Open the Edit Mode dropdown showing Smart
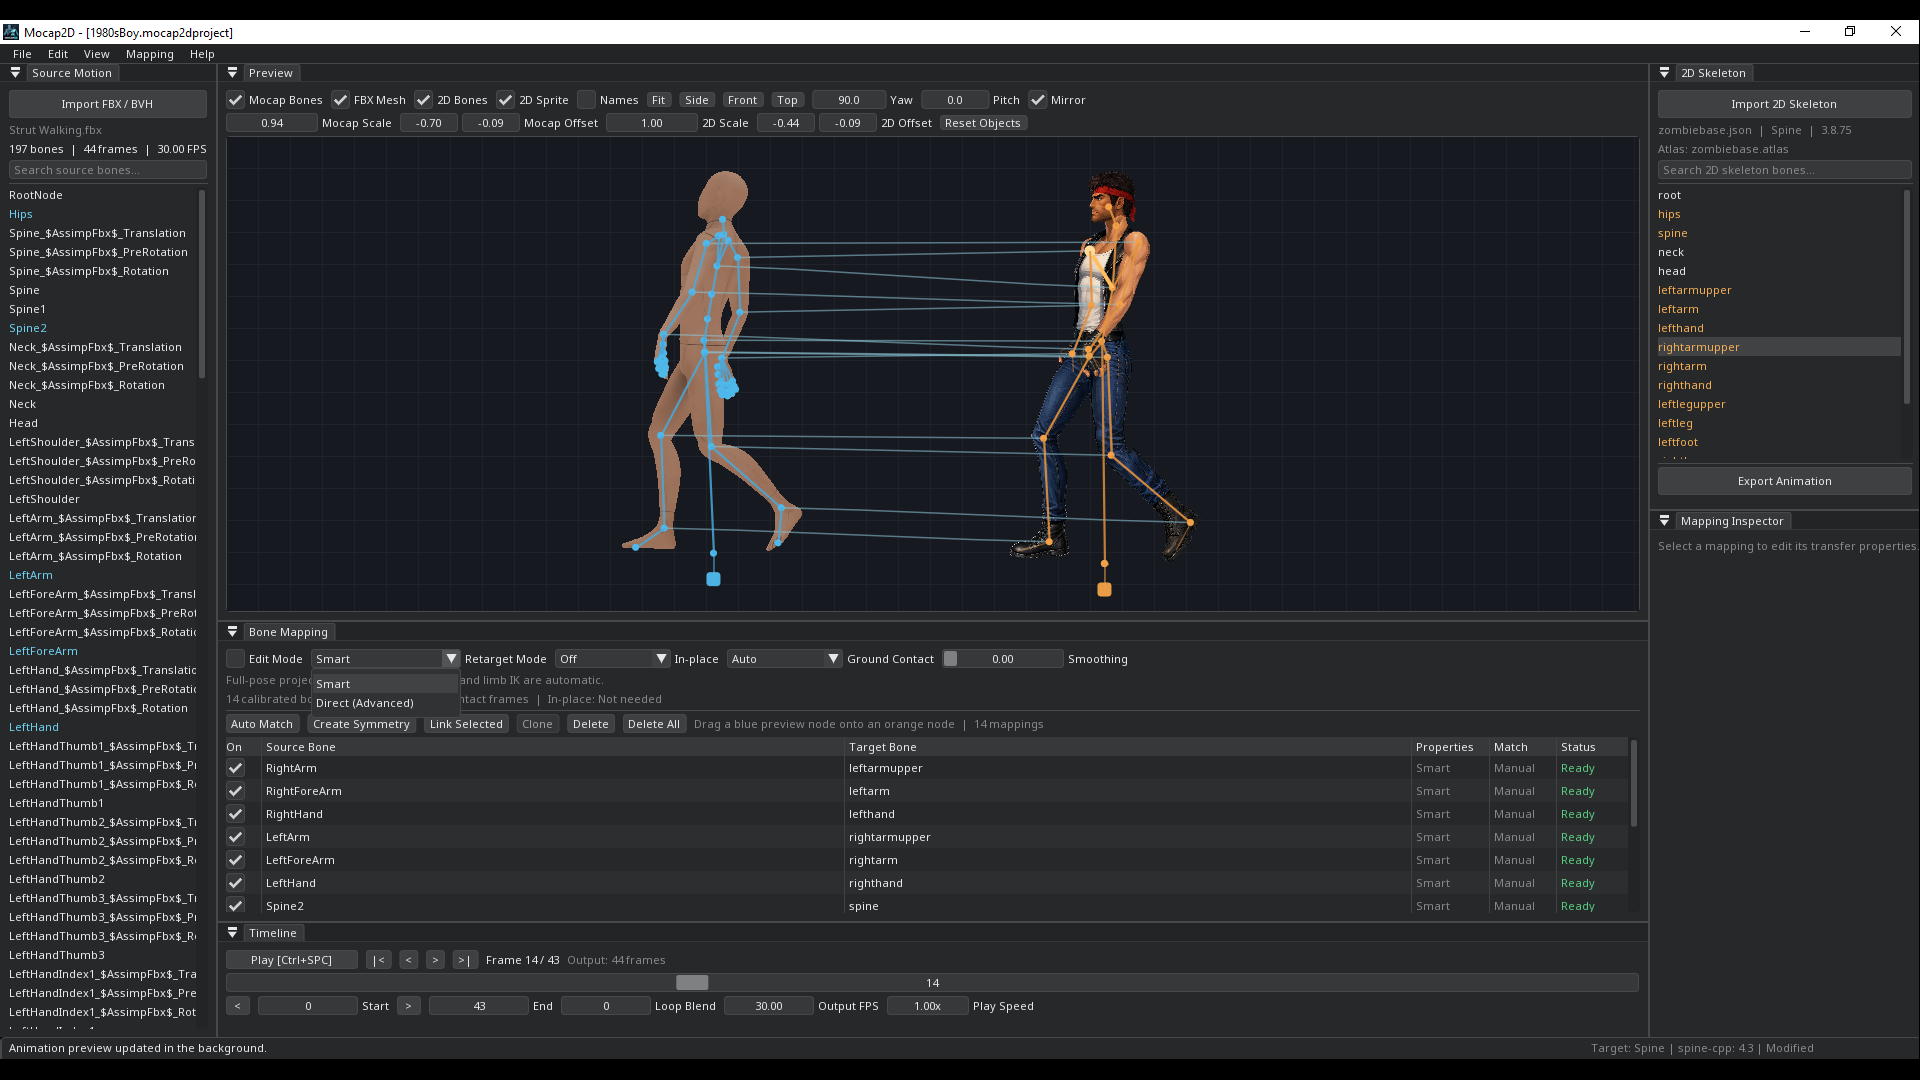Screen dimensions: 1920x1080 [385, 659]
